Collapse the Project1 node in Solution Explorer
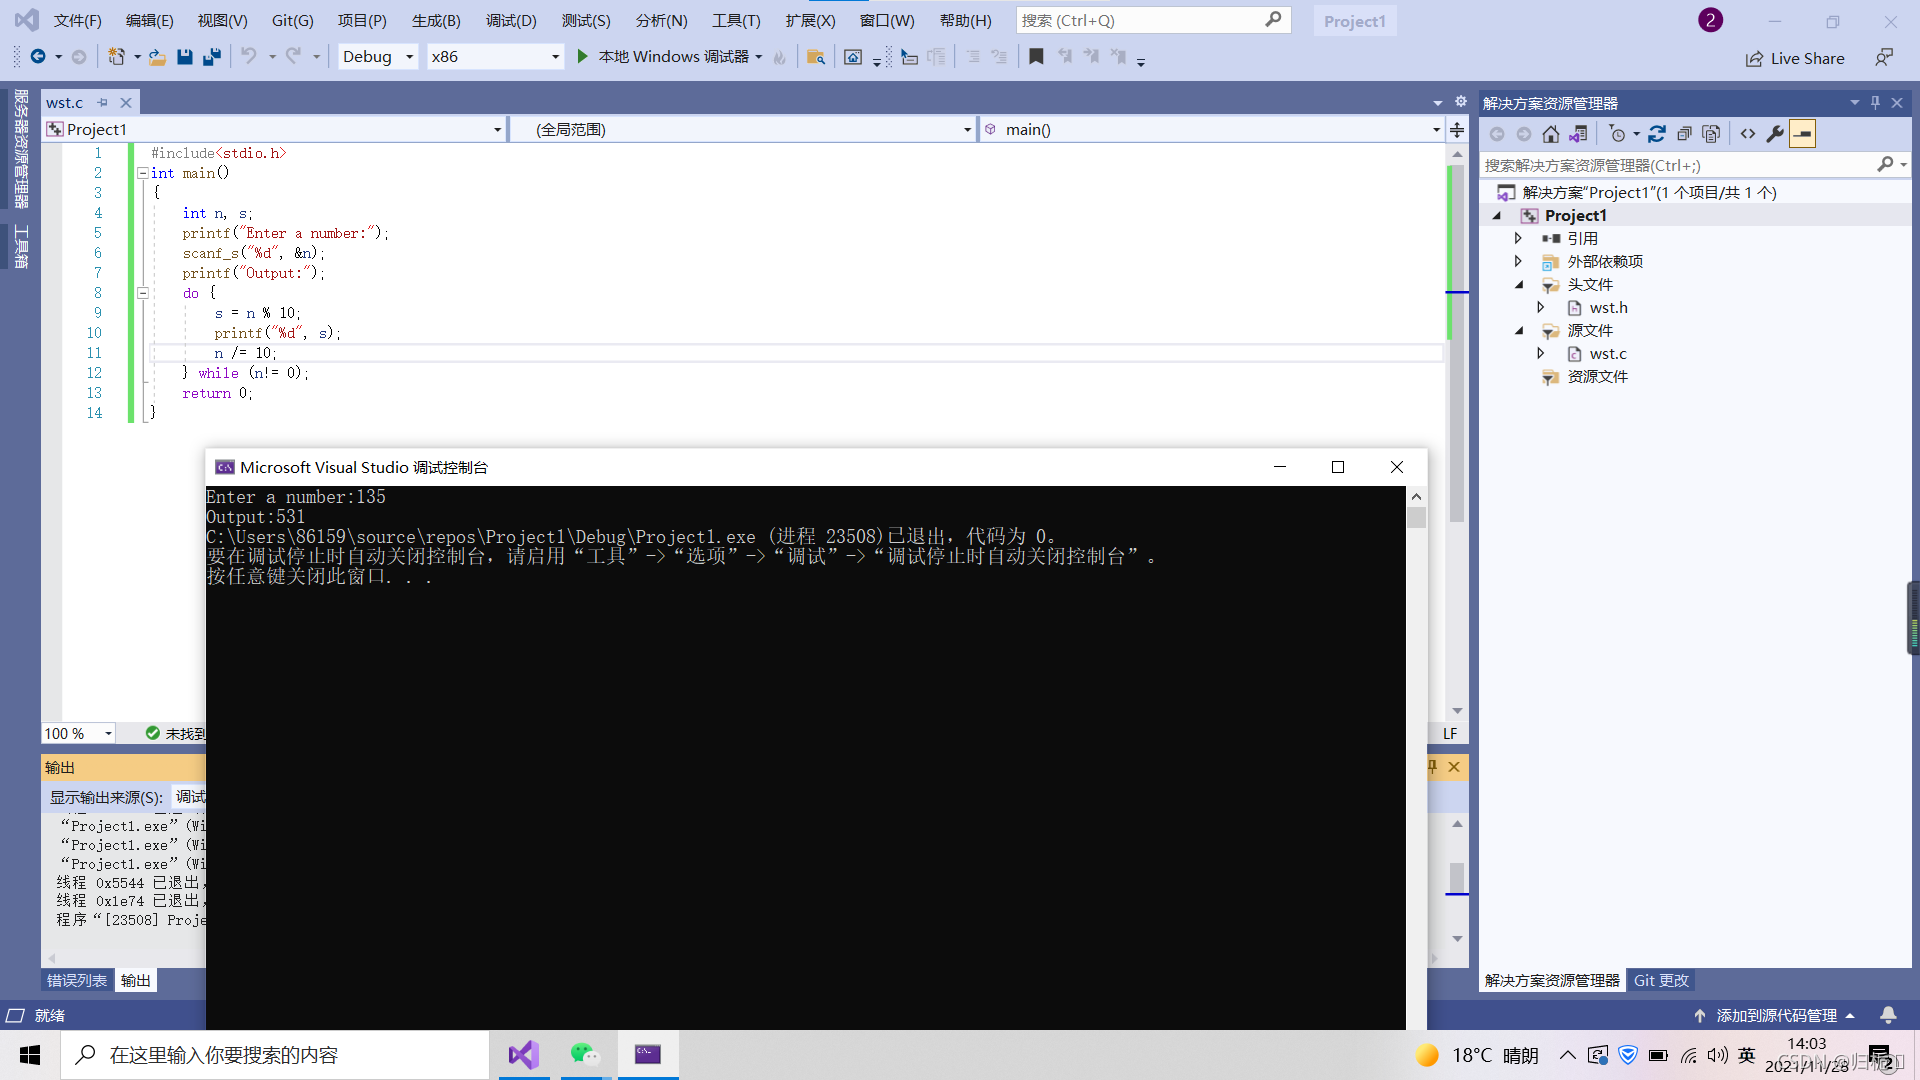Image resolution: width=1920 pixels, height=1080 pixels. (x=1497, y=216)
